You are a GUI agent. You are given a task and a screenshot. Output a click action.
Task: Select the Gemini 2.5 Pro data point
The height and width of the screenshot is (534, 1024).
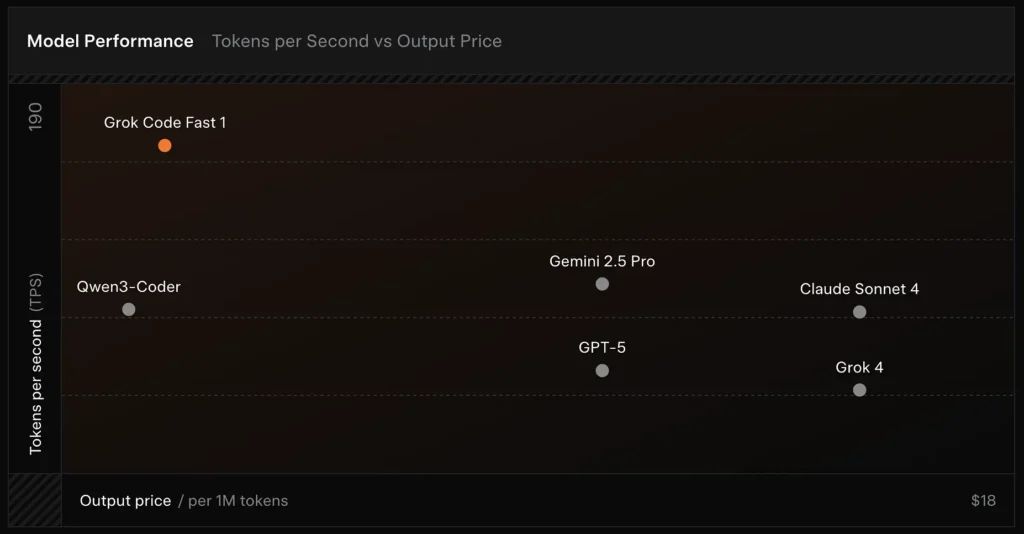(x=602, y=284)
